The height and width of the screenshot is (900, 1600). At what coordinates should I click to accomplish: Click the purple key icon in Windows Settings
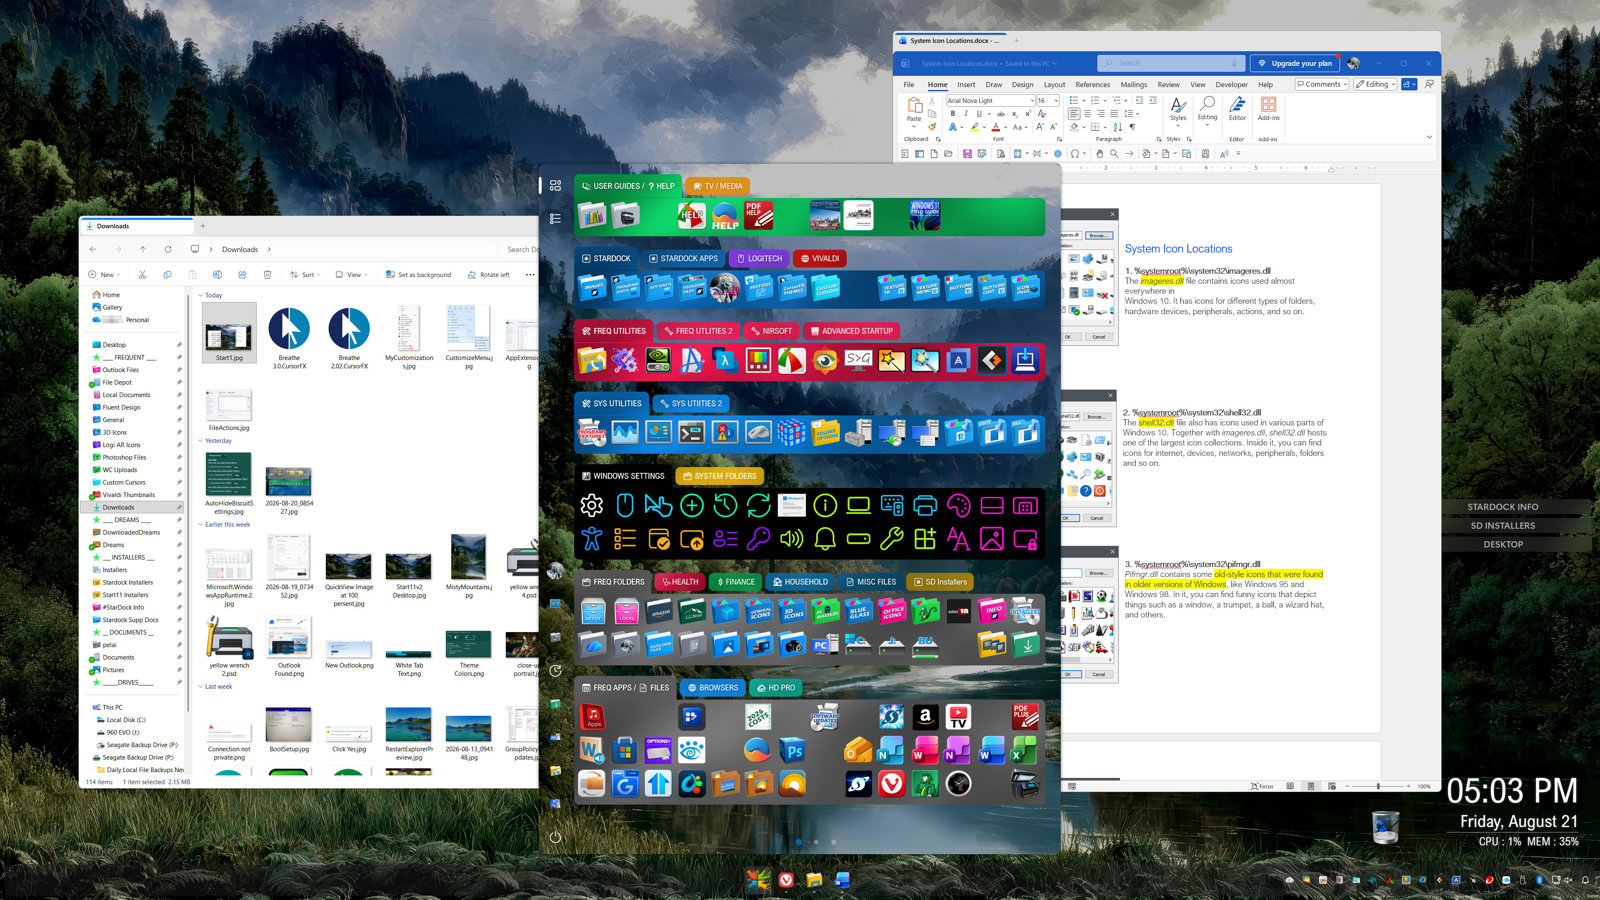click(758, 540)
